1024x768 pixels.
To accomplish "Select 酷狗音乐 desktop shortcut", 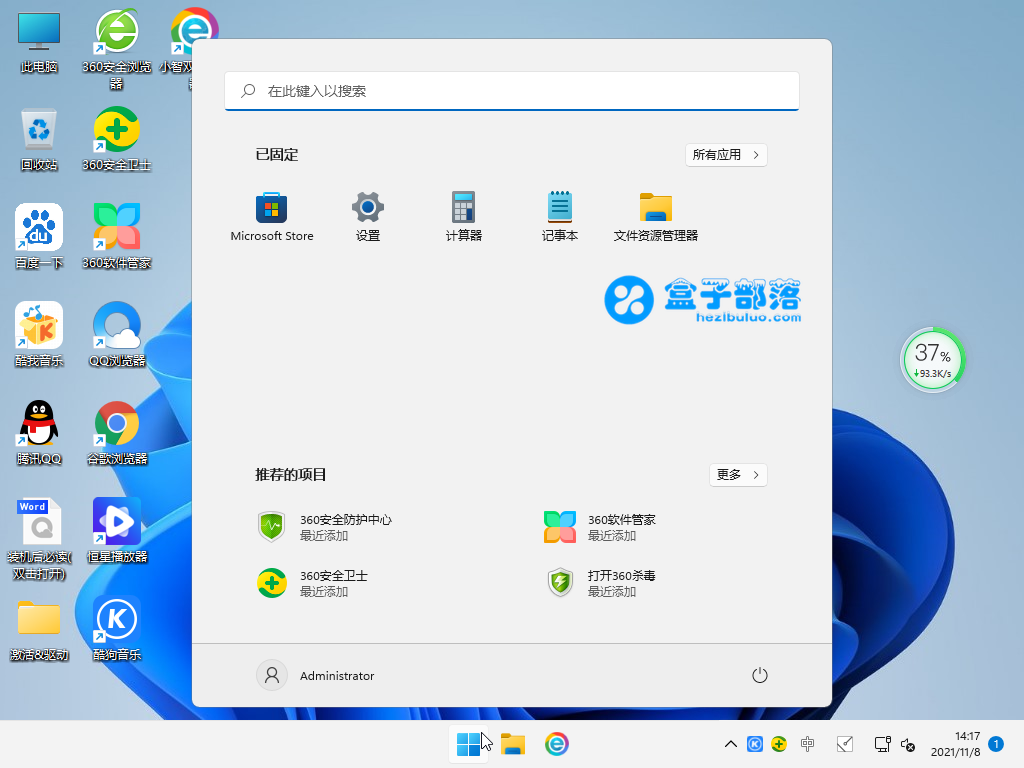I will tap(116, 628).
